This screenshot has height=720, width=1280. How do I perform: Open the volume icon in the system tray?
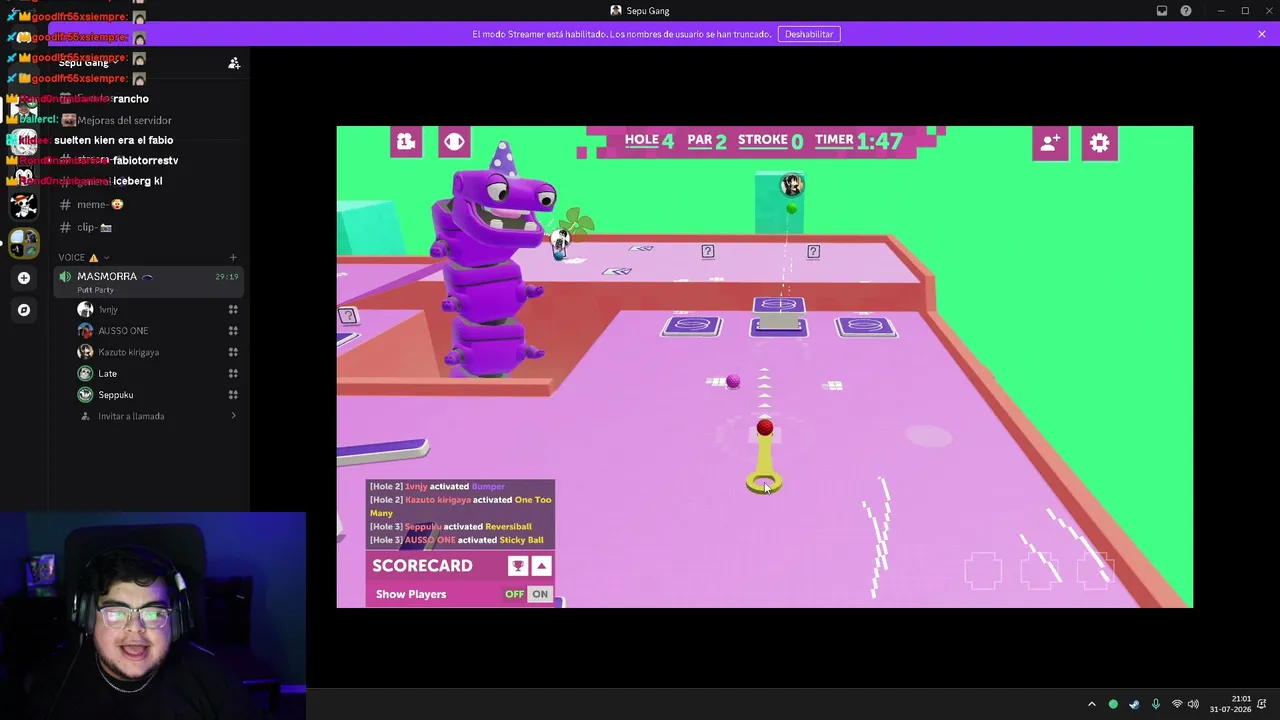click(x=1194, y=704)
